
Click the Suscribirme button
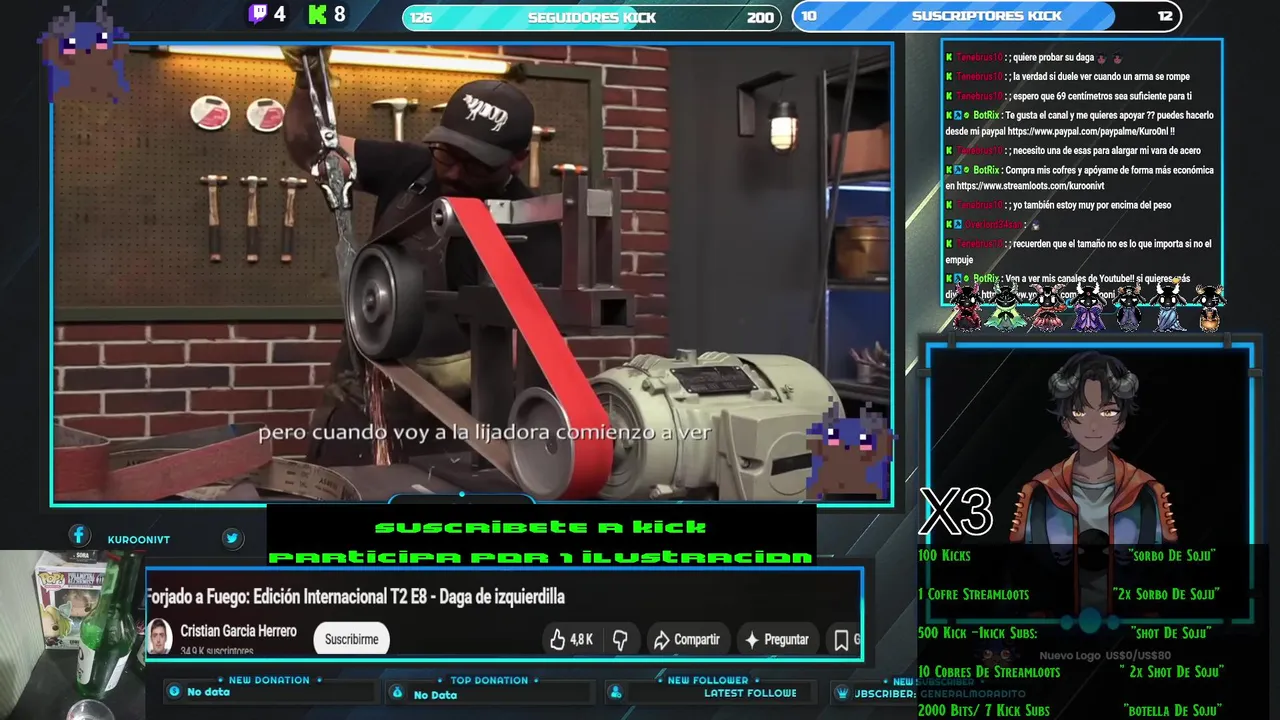(351, 639)
